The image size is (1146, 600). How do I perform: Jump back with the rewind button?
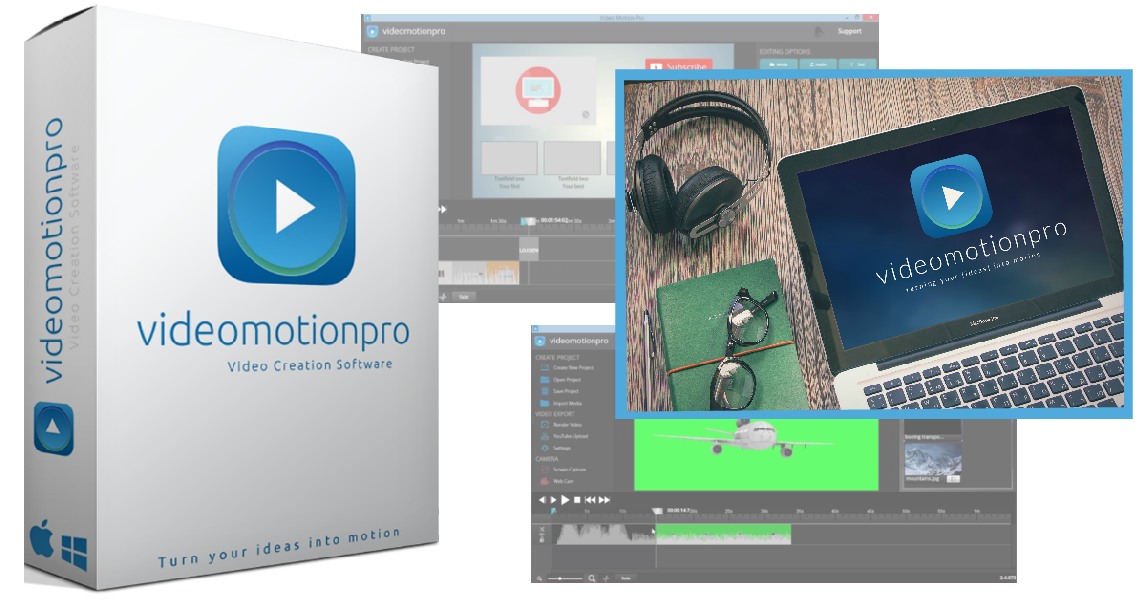(x=590, y=499)
